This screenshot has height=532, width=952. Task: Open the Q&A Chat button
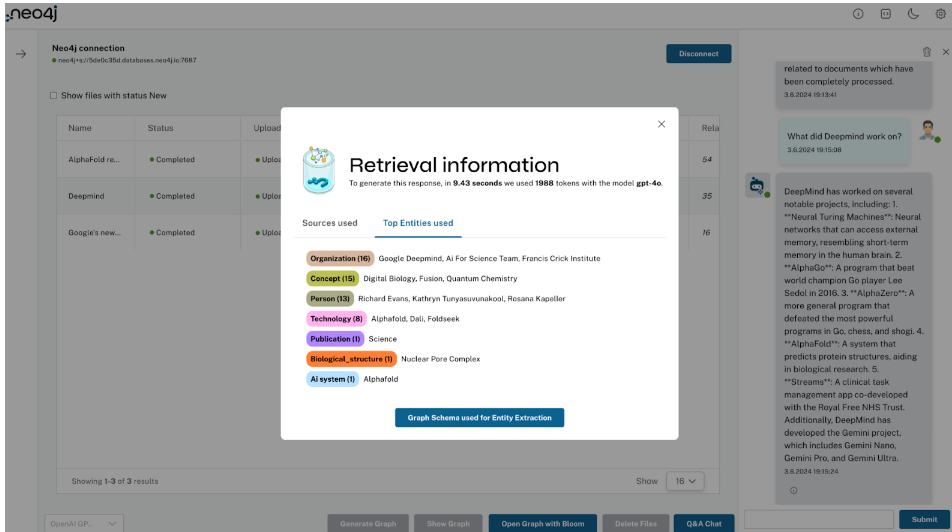click(704, 523)
